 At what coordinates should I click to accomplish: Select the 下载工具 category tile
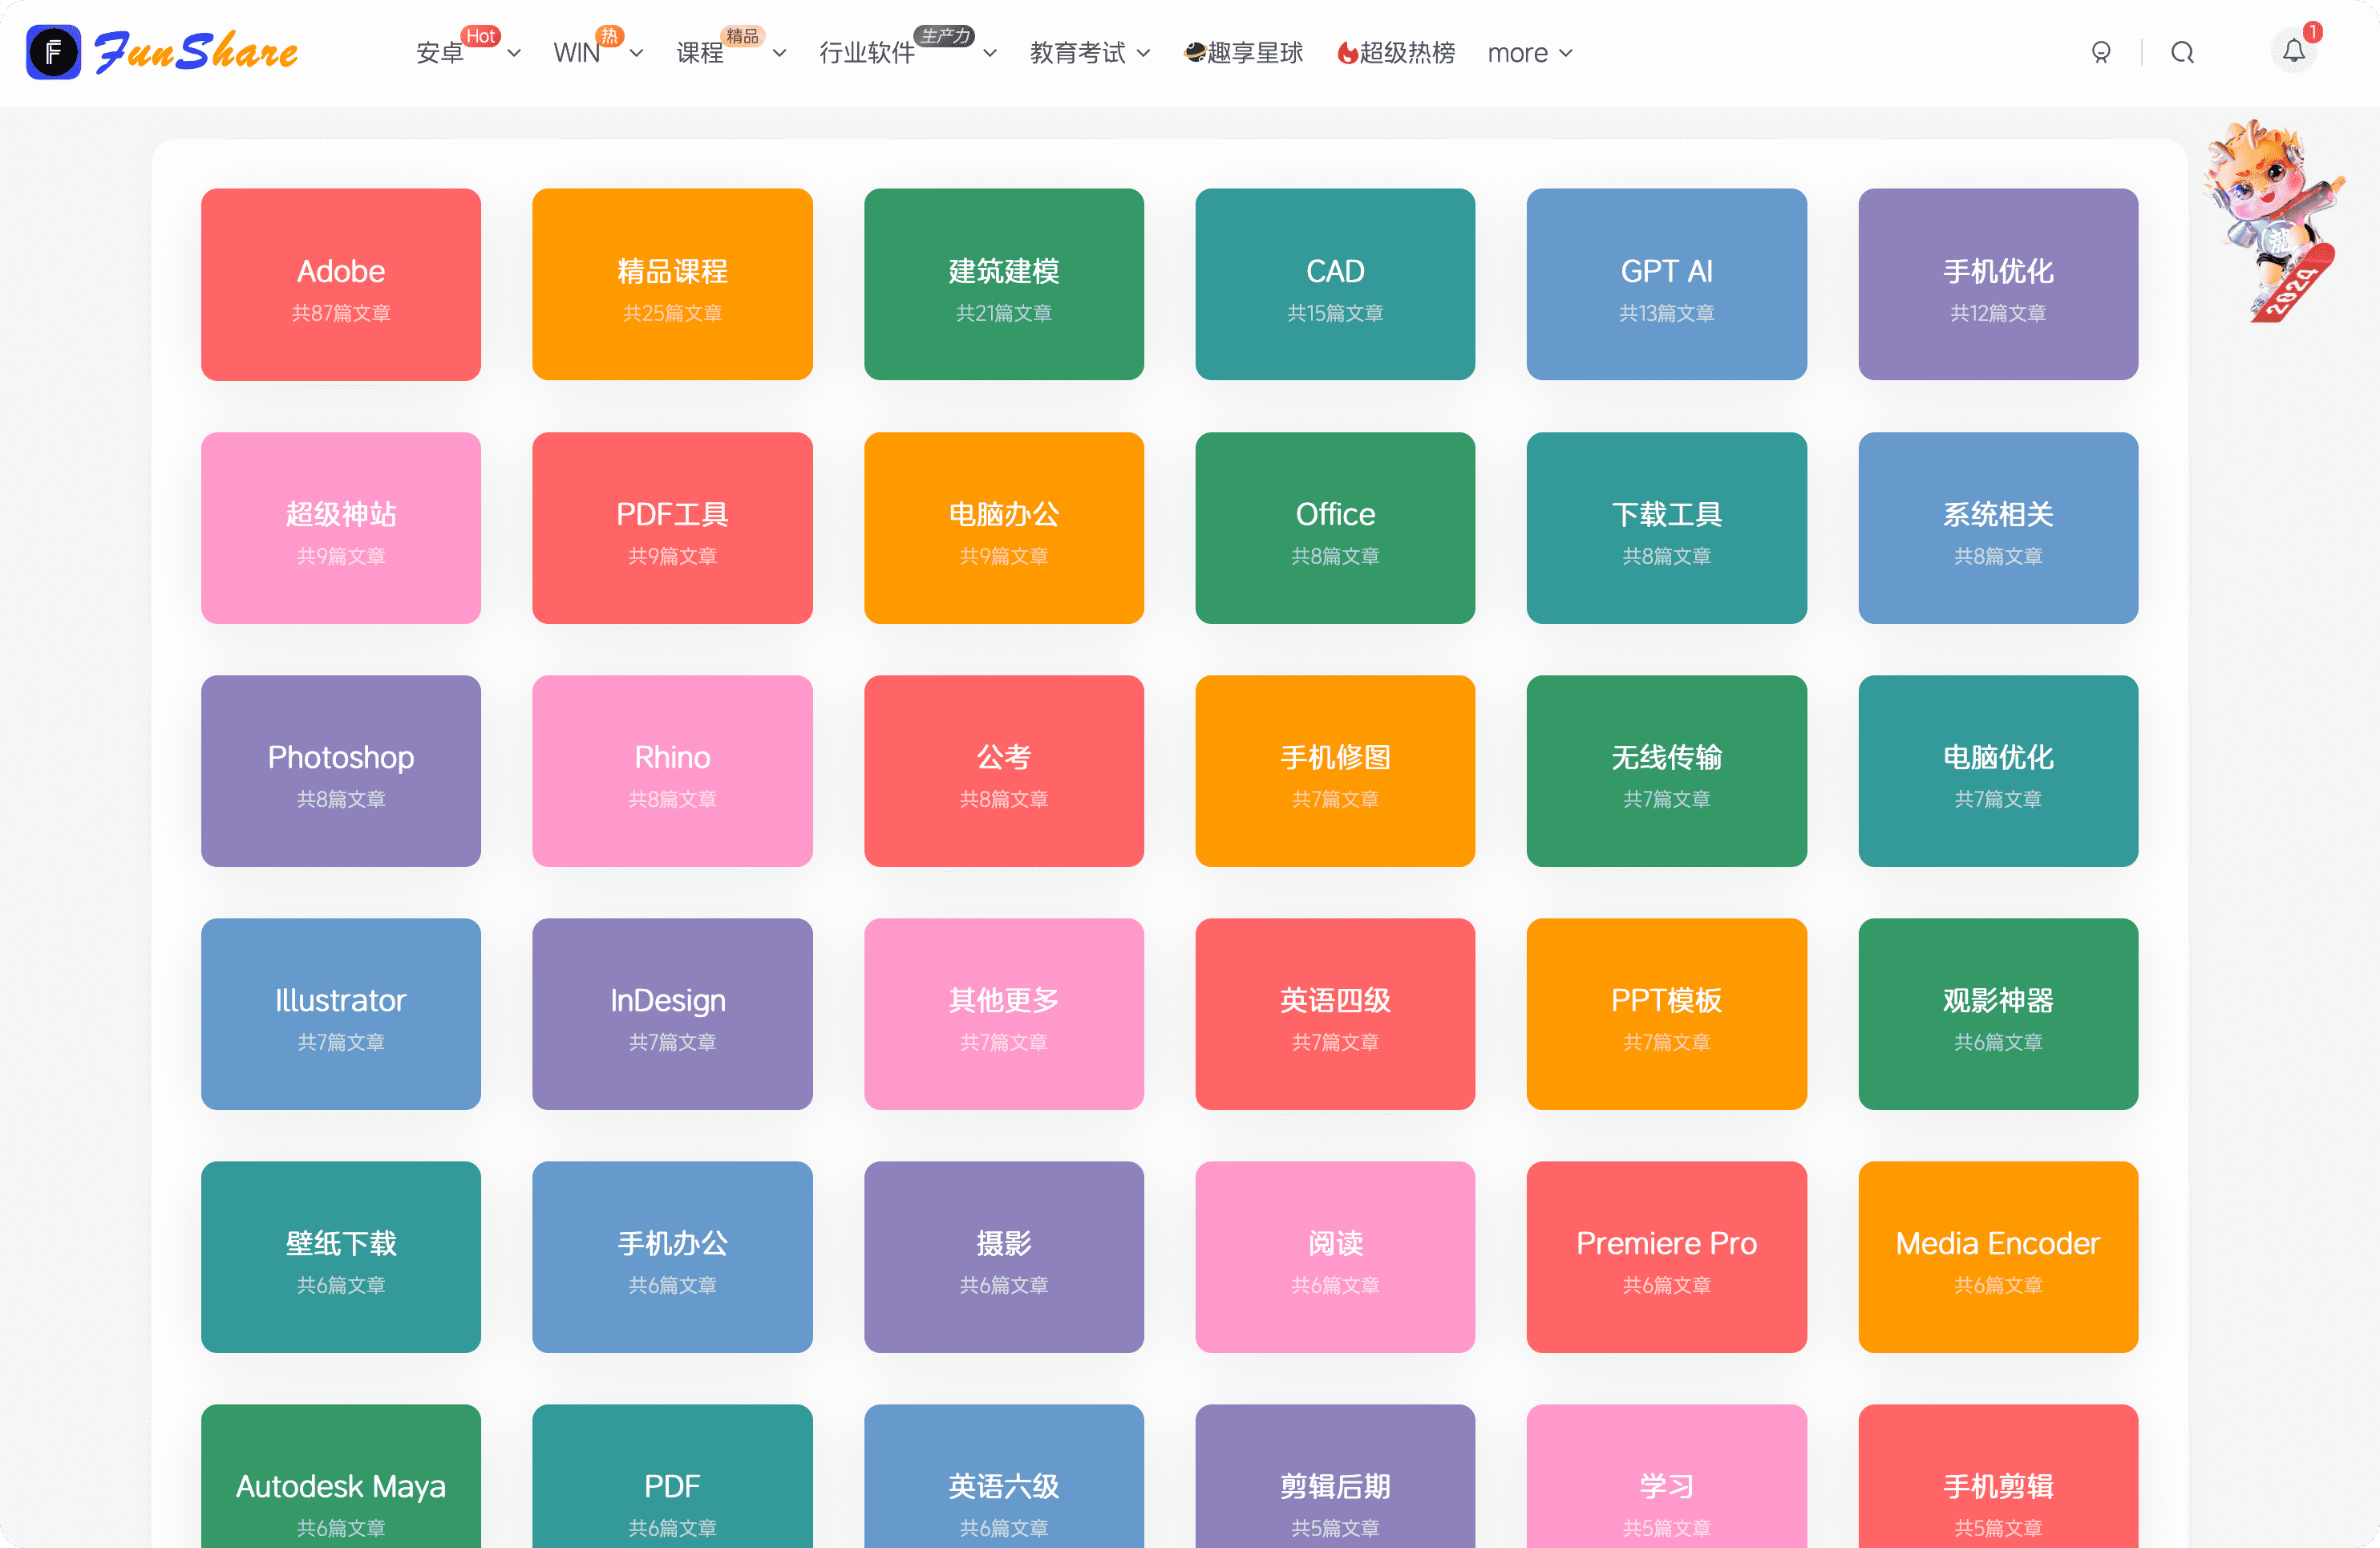1666,528
